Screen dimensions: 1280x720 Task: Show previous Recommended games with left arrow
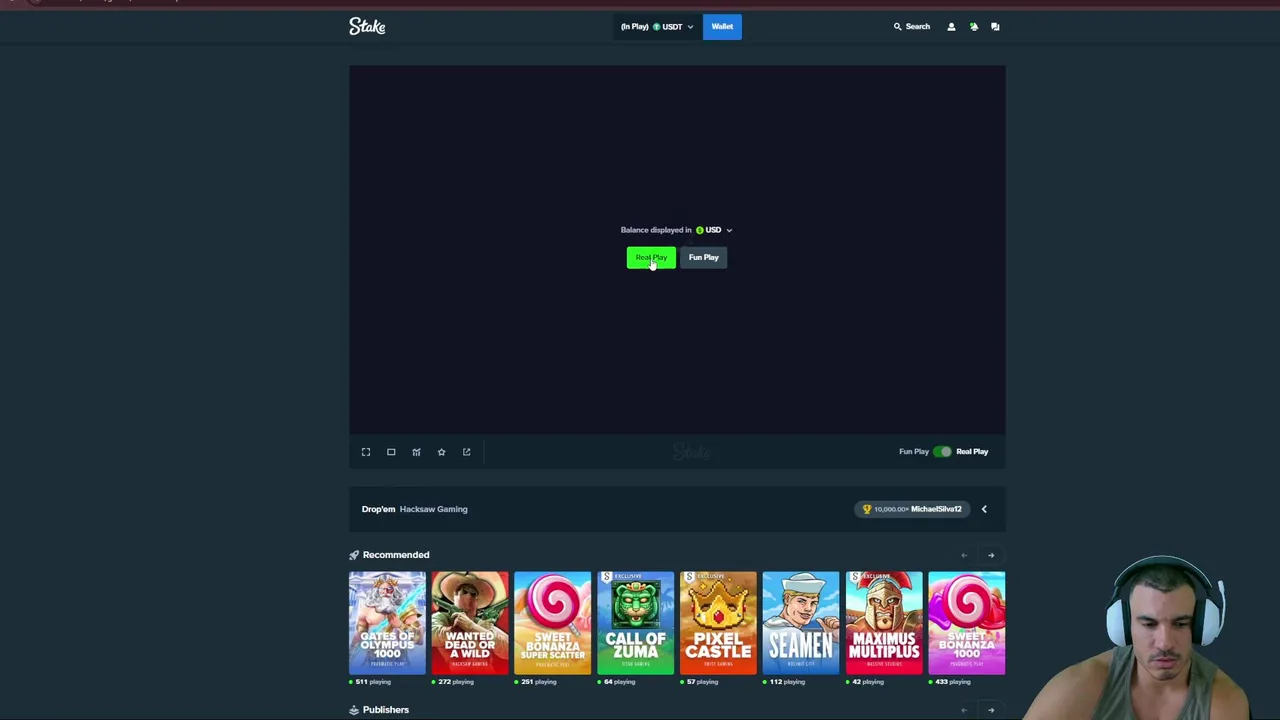pos(964,555)
